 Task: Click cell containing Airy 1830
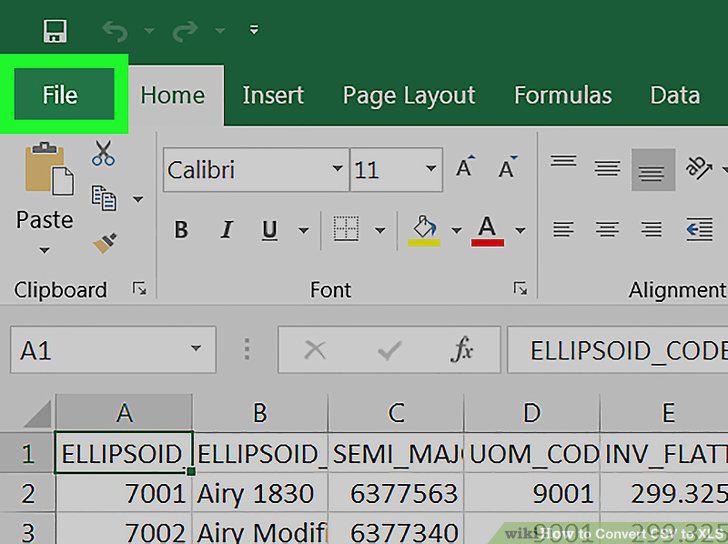pyautogui.click(x=260, y=493)
